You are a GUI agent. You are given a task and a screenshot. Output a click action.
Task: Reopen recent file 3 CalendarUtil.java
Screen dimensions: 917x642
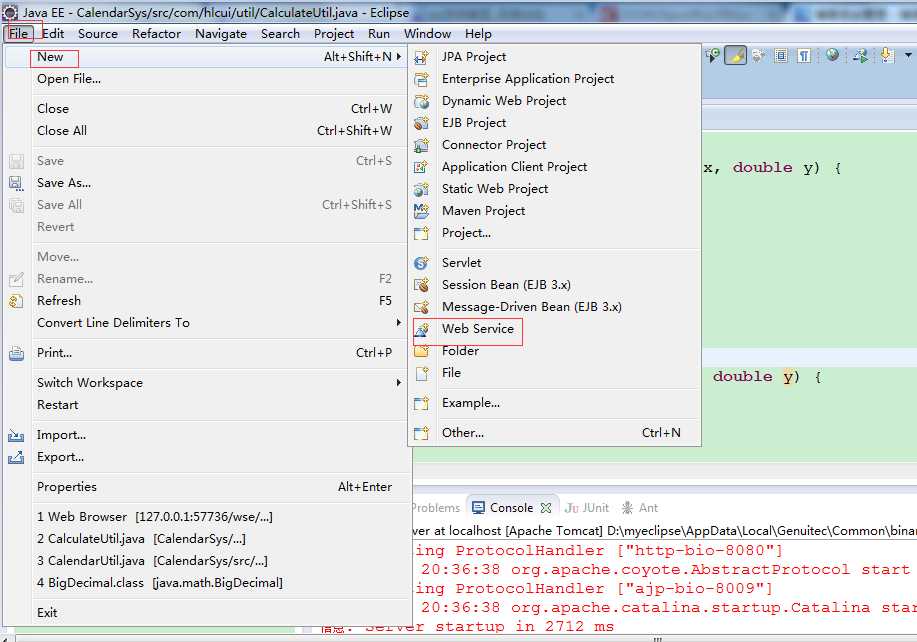click(x=208, y=561)
